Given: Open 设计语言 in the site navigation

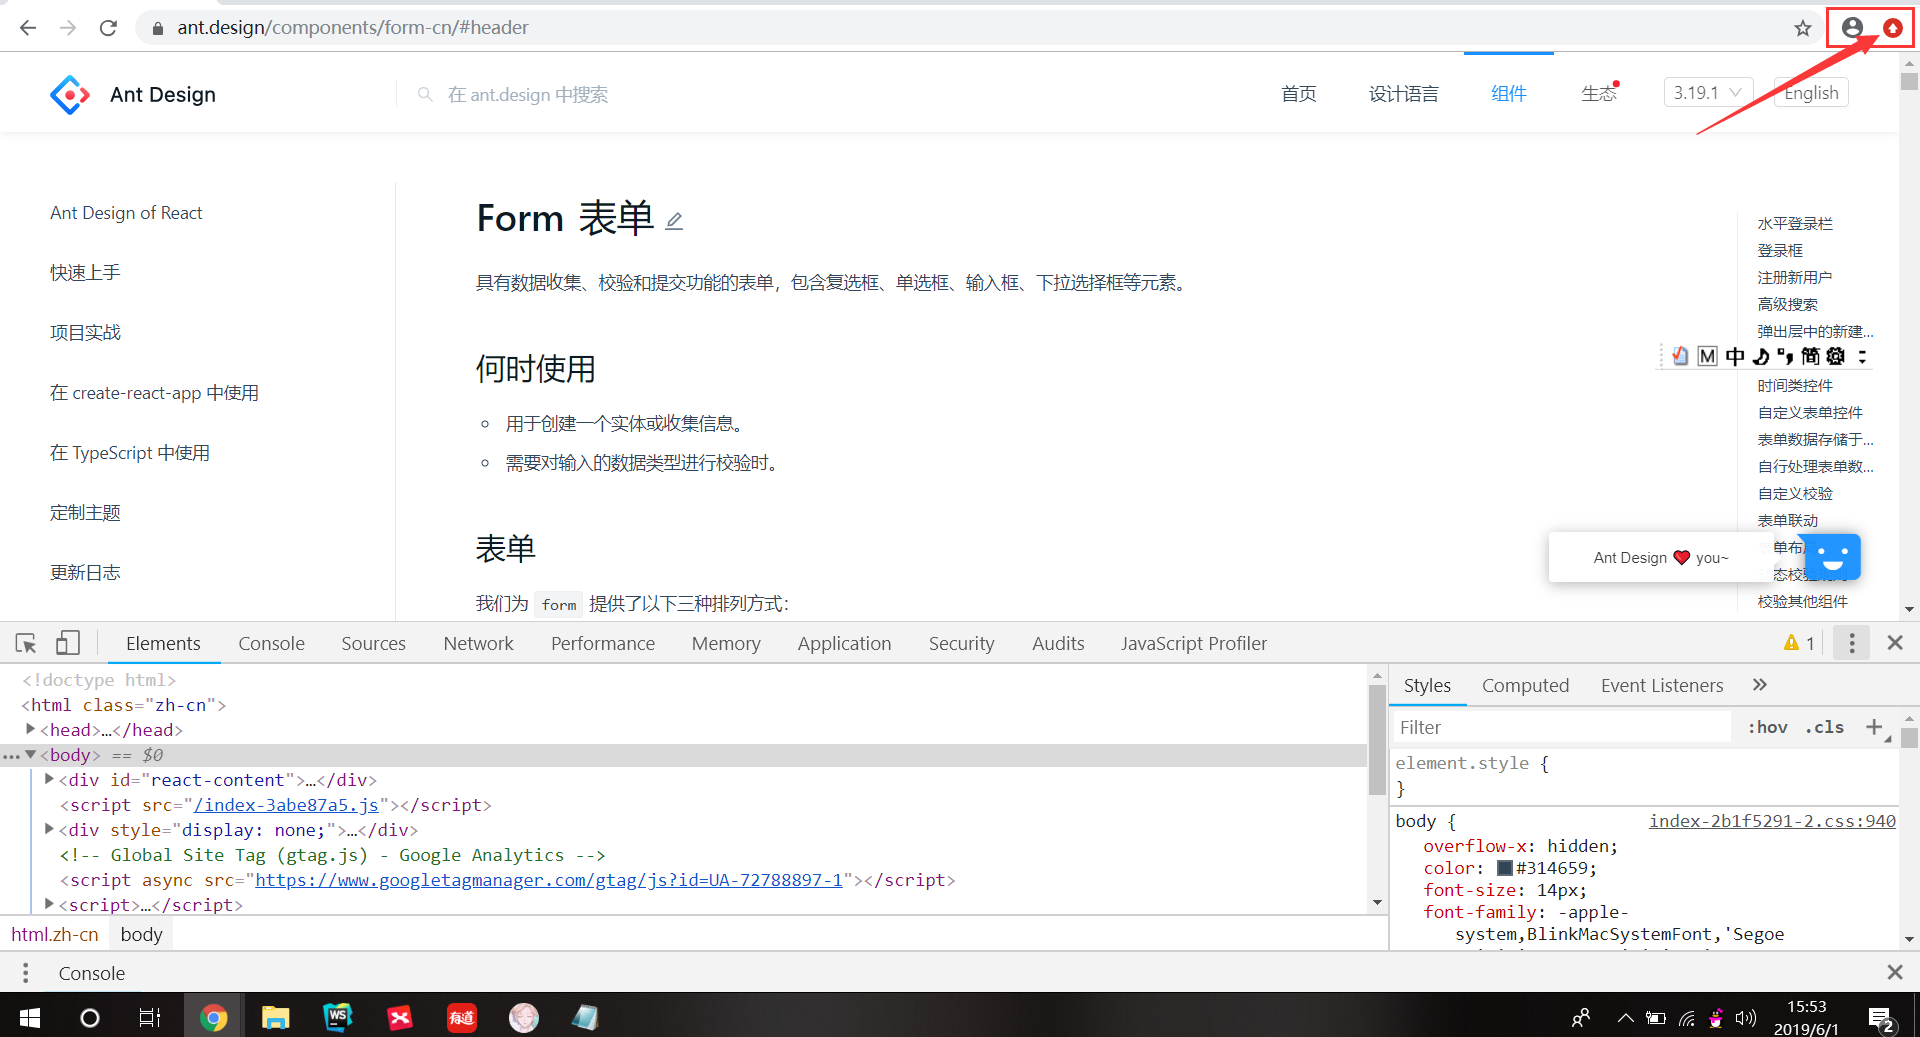Looking at the screenshot, I should (x=1403, y=94).
